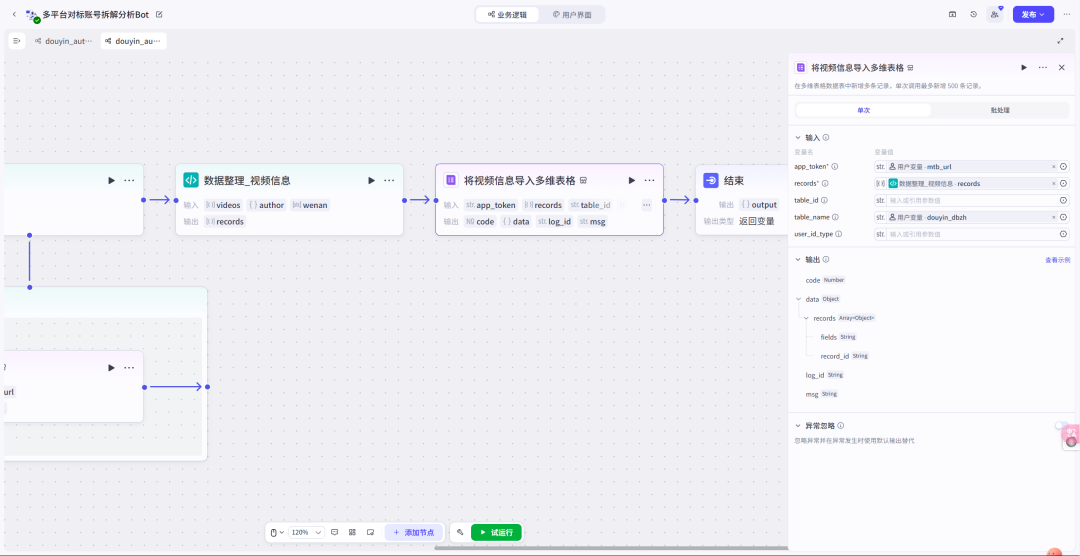Open first douyin_aut workflow tab
The width and height of the screenshot is (1080, 556).
click(63, 41)
